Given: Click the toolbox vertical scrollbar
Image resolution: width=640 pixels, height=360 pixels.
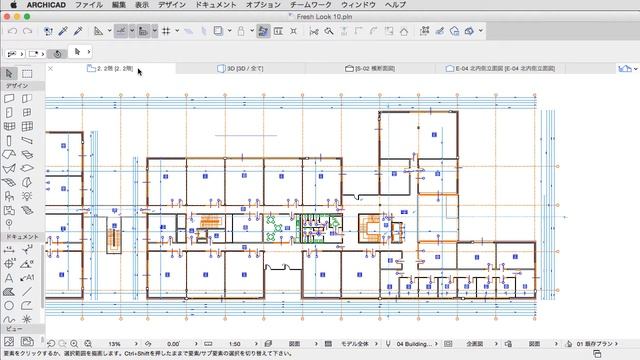Looking at the screenshot, I should (x=42, y=278).
